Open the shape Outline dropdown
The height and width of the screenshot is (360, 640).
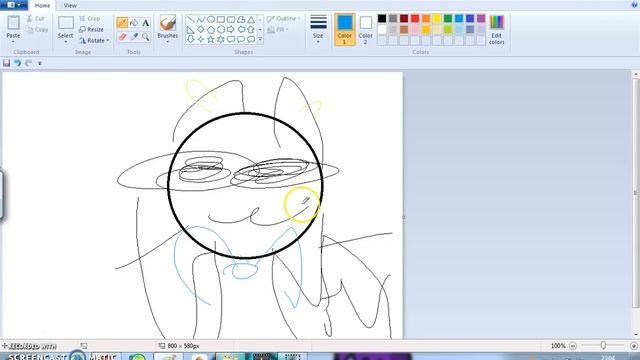pyautogui.click(x=284, y=19)
